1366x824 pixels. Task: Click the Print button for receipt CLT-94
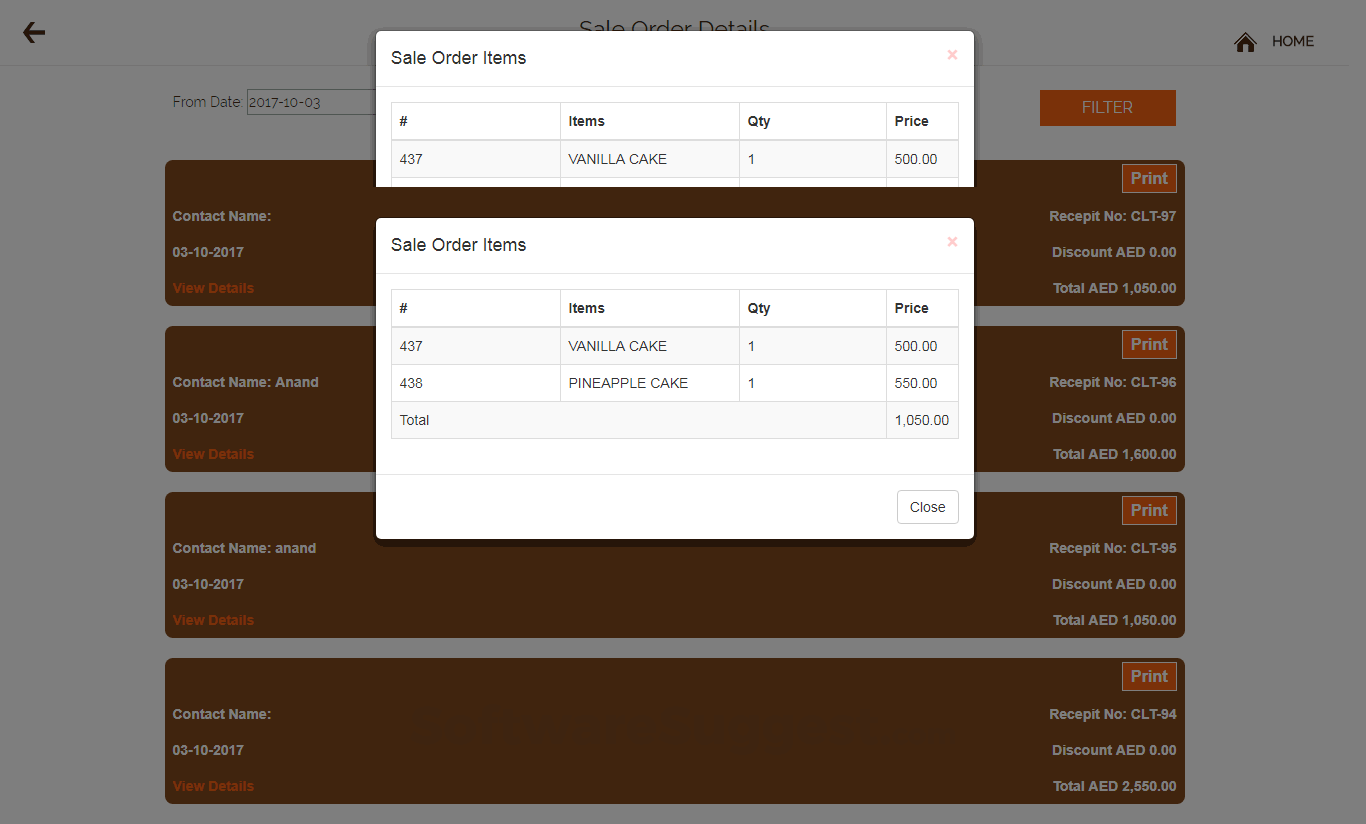(x=1148, y=676)
